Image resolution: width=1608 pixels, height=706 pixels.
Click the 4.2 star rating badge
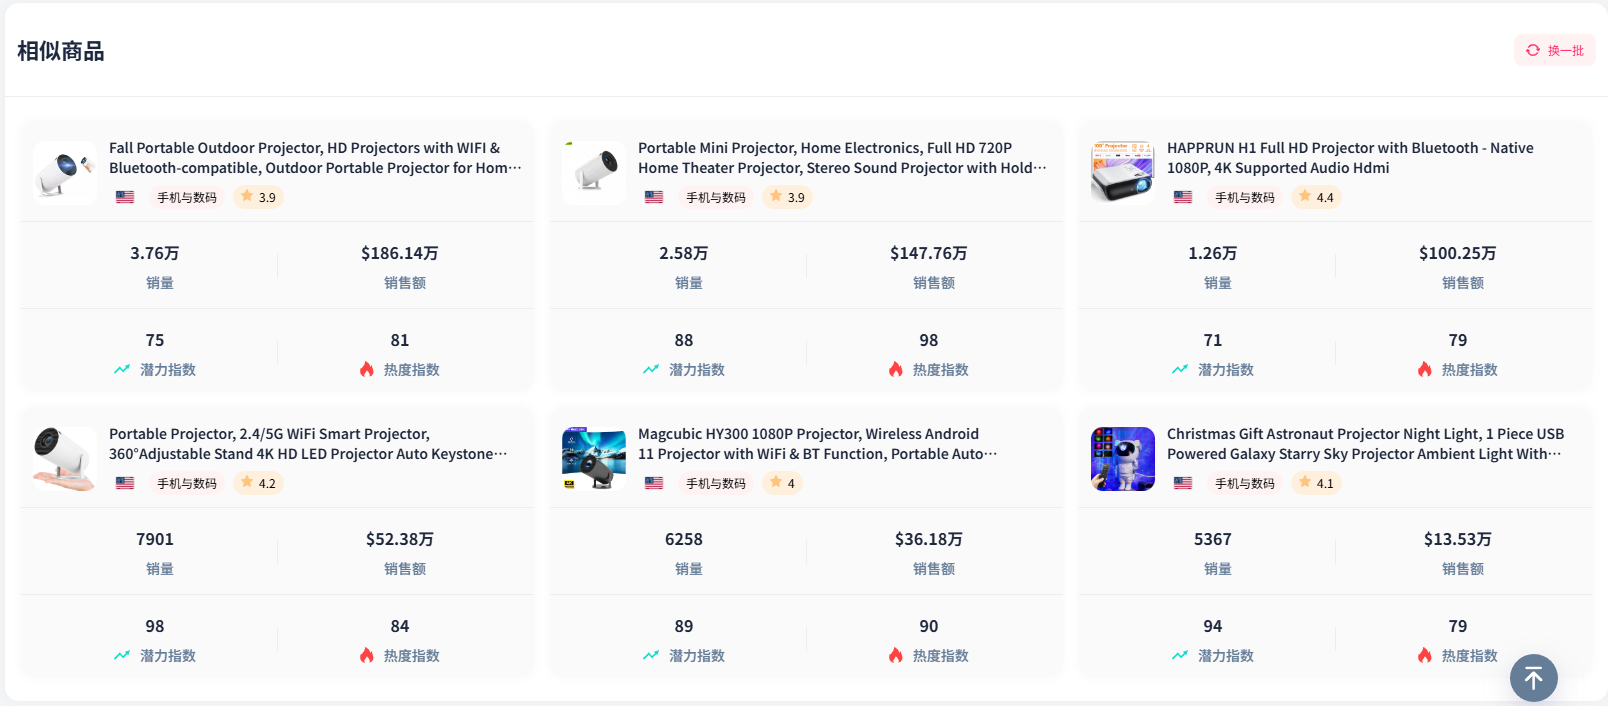point(258,483)
